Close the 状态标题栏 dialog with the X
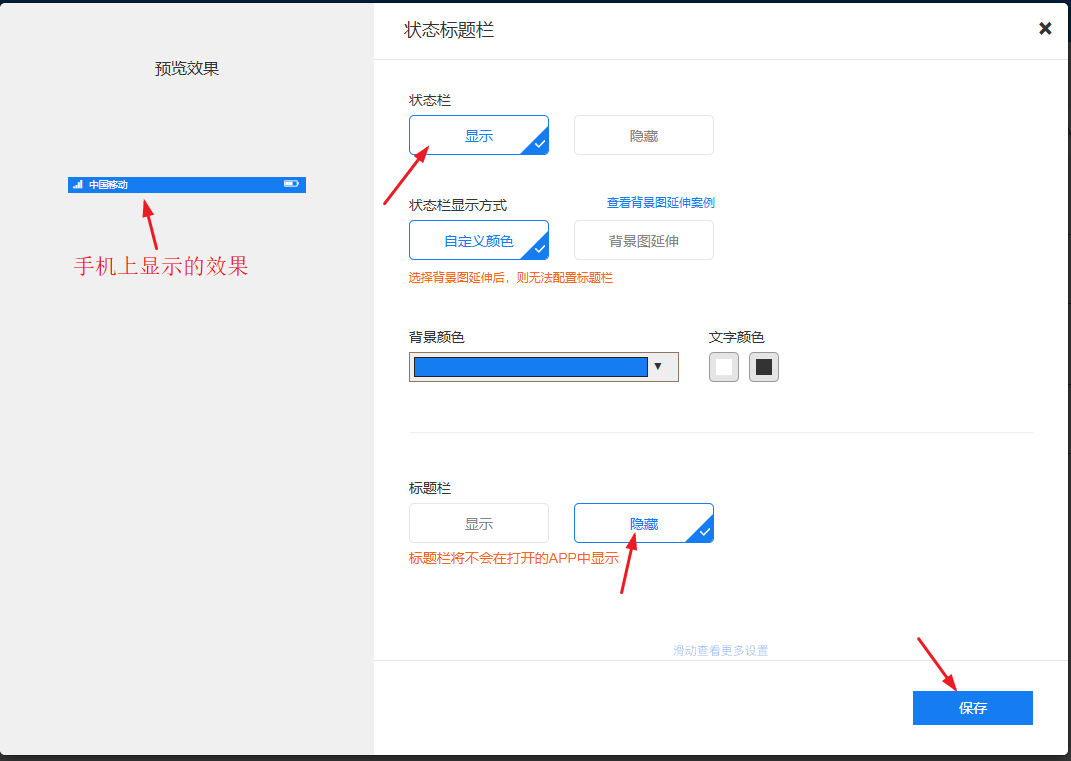The width and height of the screenshot is (1071, 761). (x=1045, y=29)
